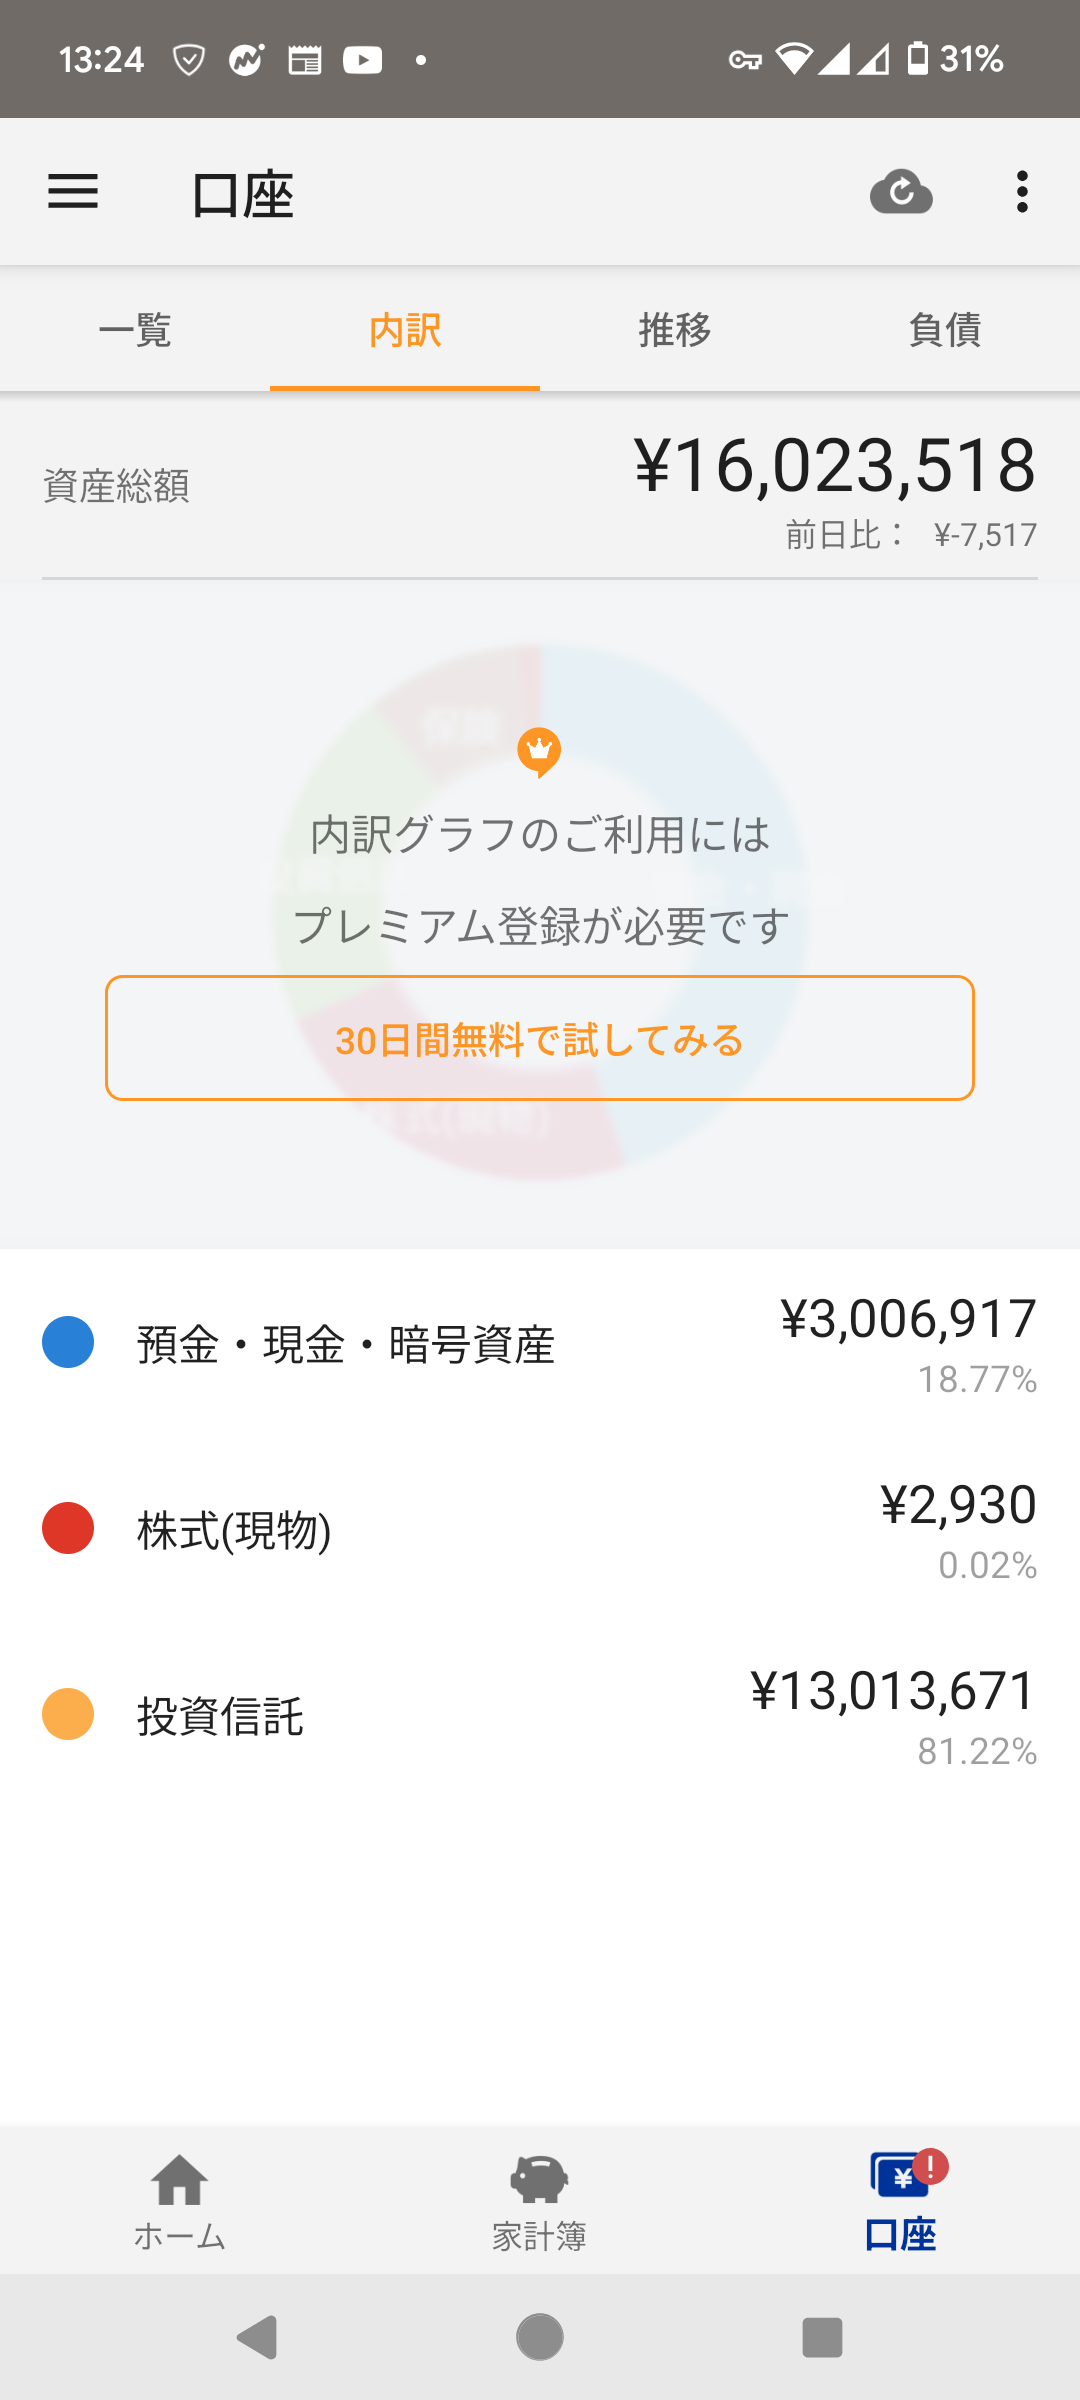
Task: Switch to the 推移 tab
Action: pos(675,329)
